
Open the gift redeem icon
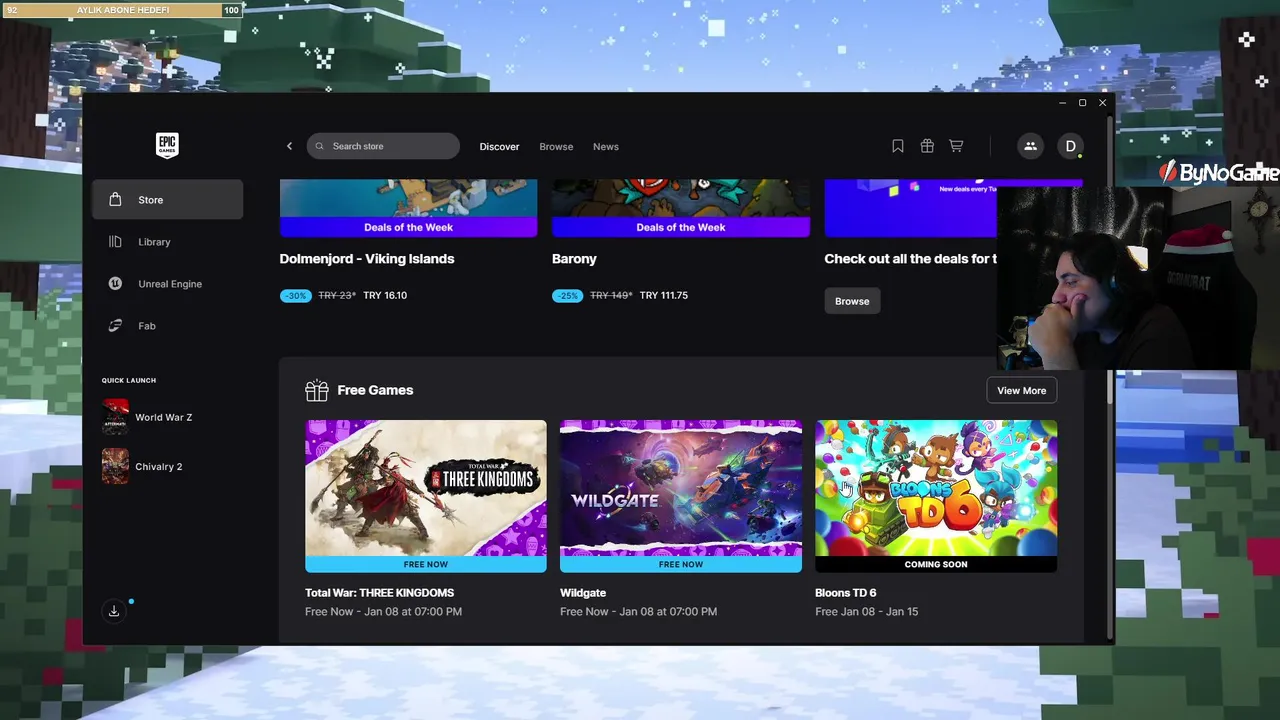pos(927,146)
